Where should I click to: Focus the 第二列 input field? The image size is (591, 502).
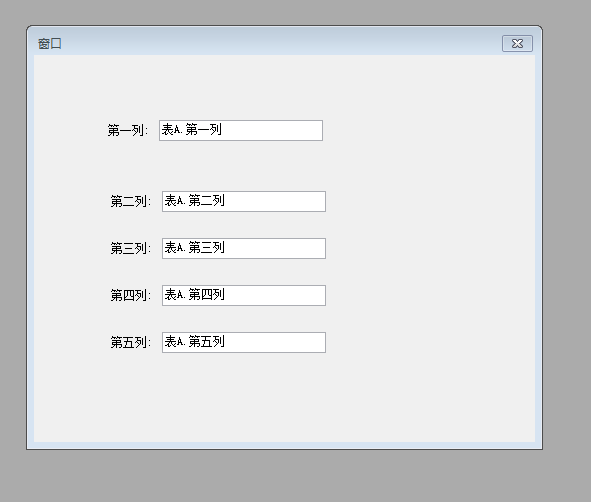pyautogui.click(x=244, y=201)
